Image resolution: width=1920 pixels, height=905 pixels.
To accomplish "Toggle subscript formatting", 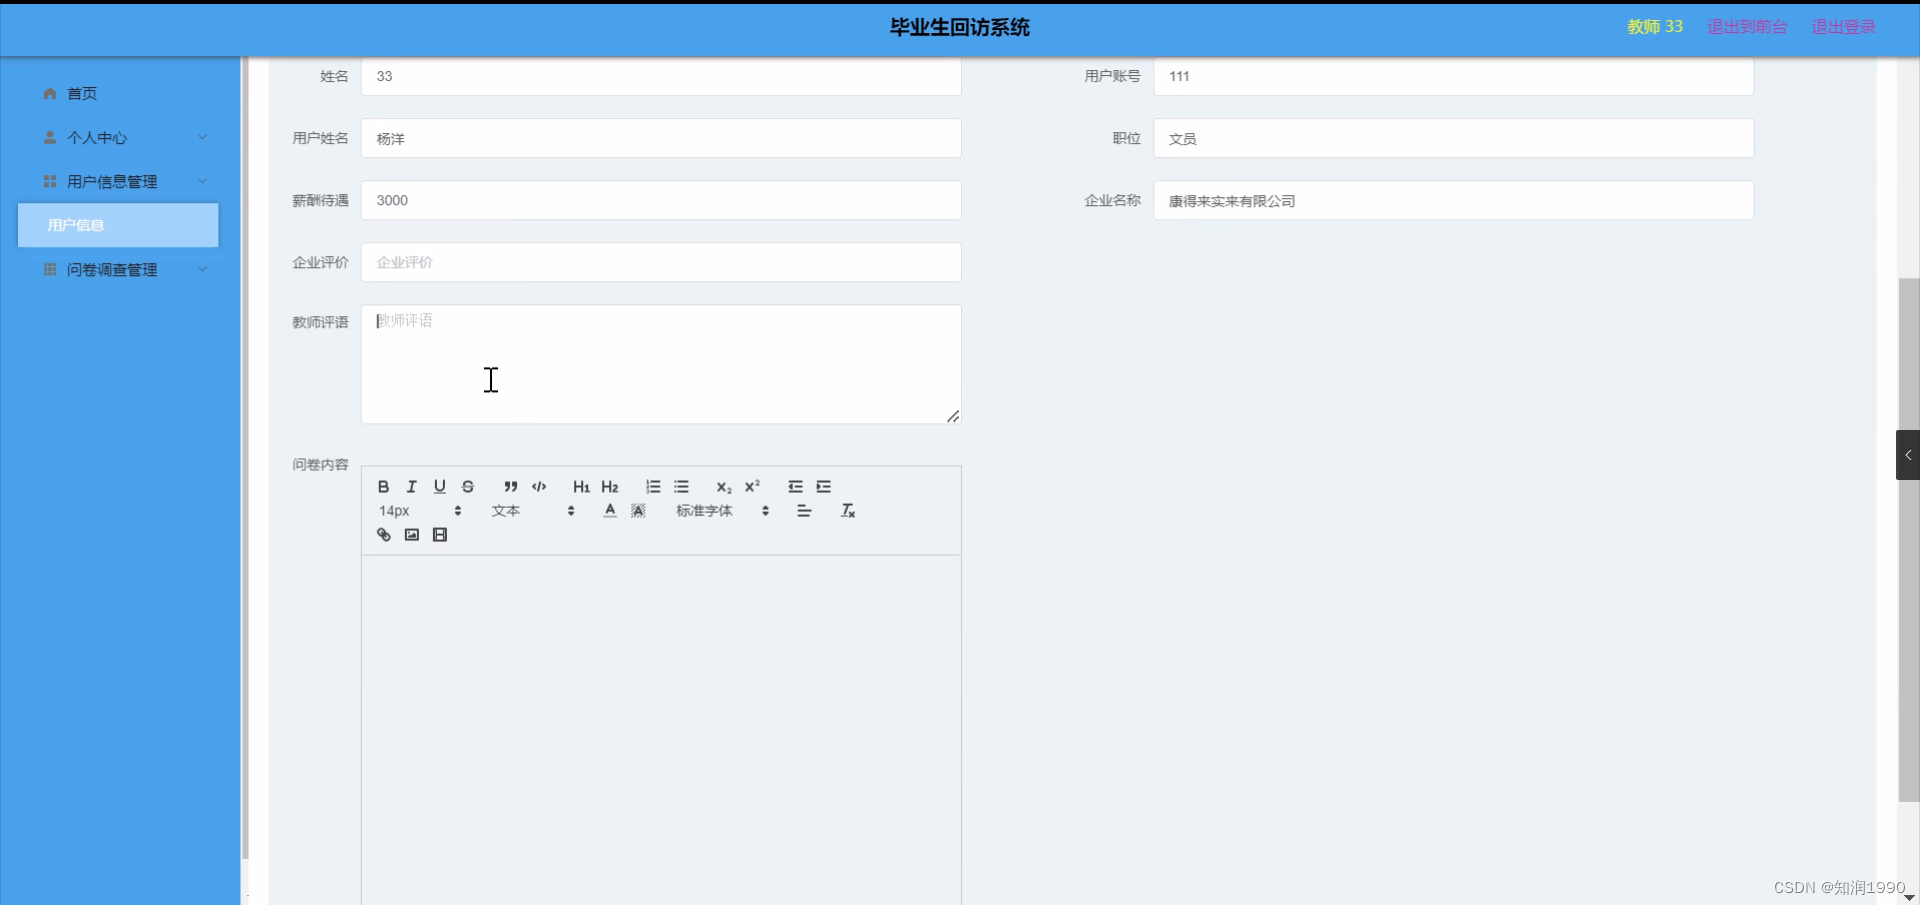I will 723,487.
